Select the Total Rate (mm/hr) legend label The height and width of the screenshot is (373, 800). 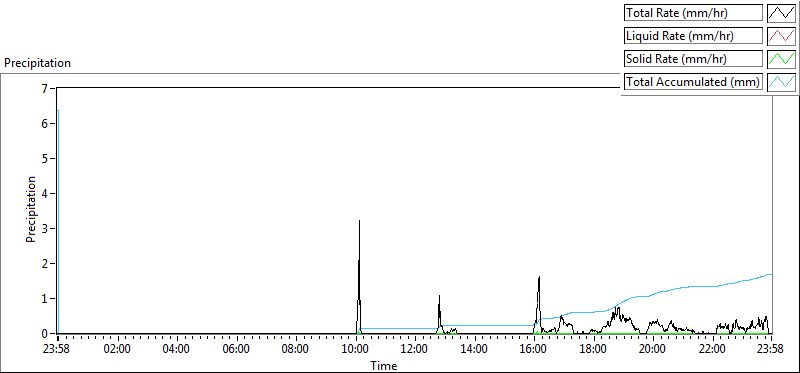[x=694, y=13]
